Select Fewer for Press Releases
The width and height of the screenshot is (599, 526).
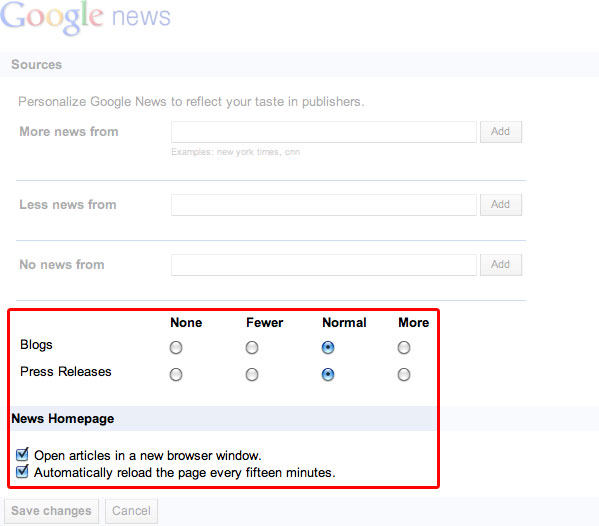pos(252,374)
